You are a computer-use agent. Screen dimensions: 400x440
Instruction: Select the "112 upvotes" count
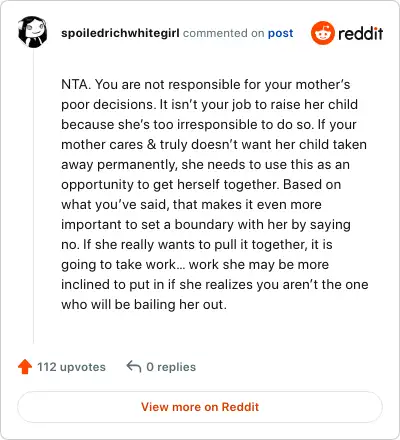click(71, 367)
